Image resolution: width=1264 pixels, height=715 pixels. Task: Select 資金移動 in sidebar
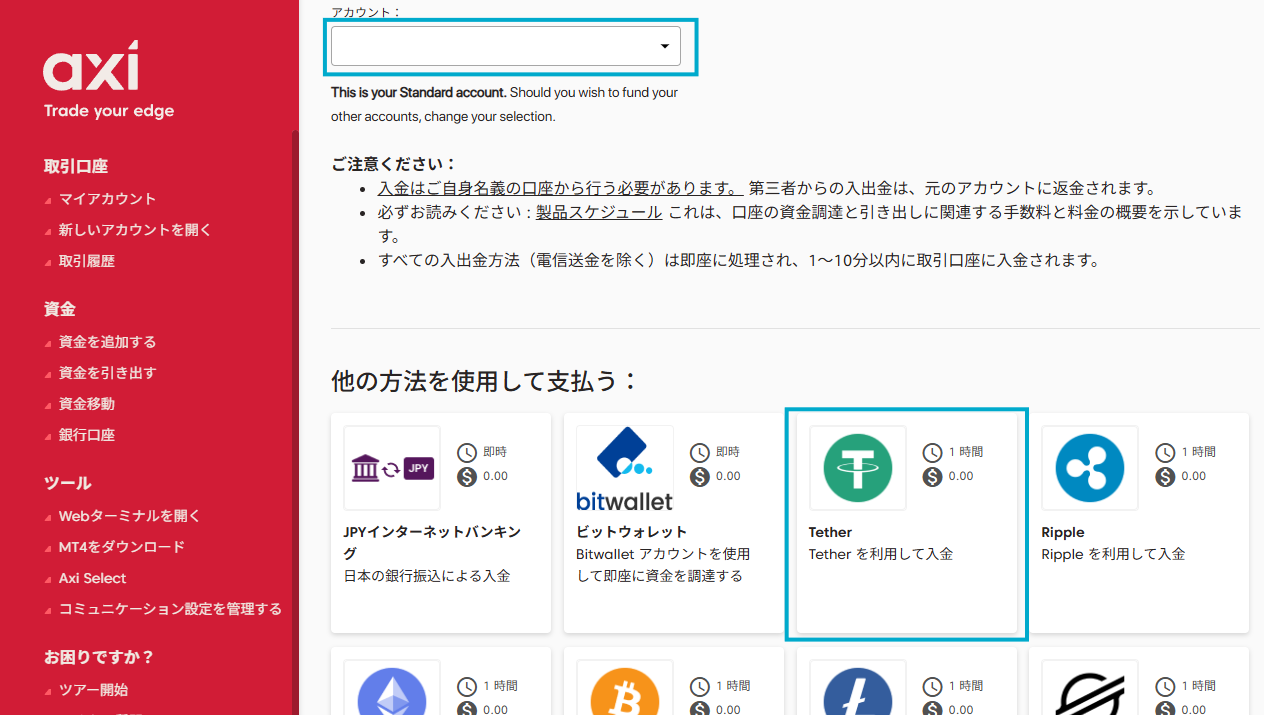[x=86, y=404]
